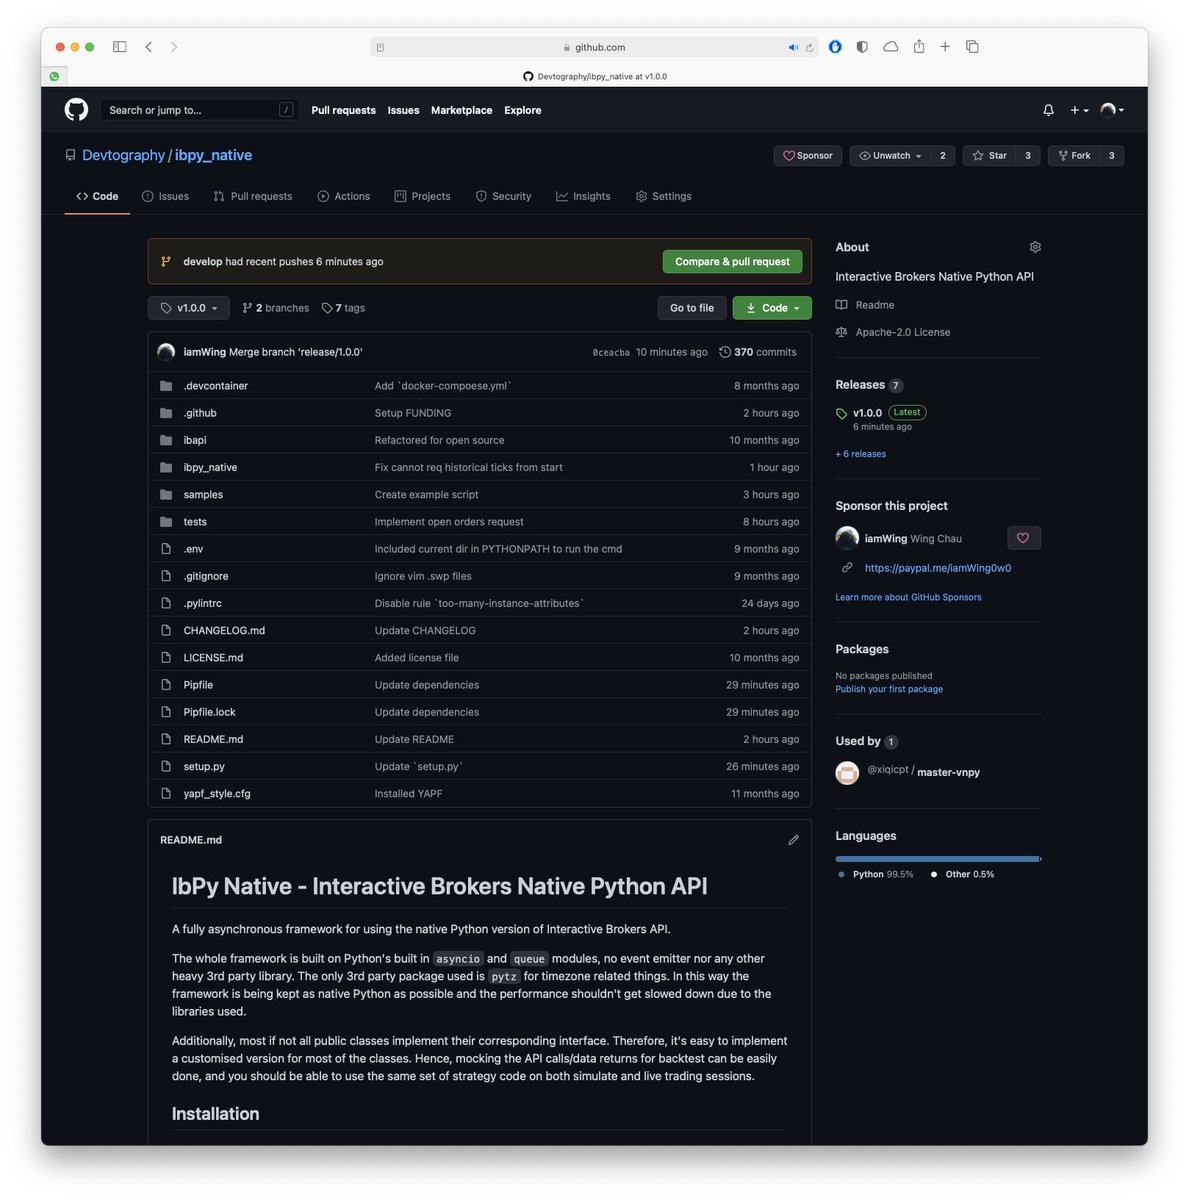
Task: Click Safari share icon
Action: 918,46
